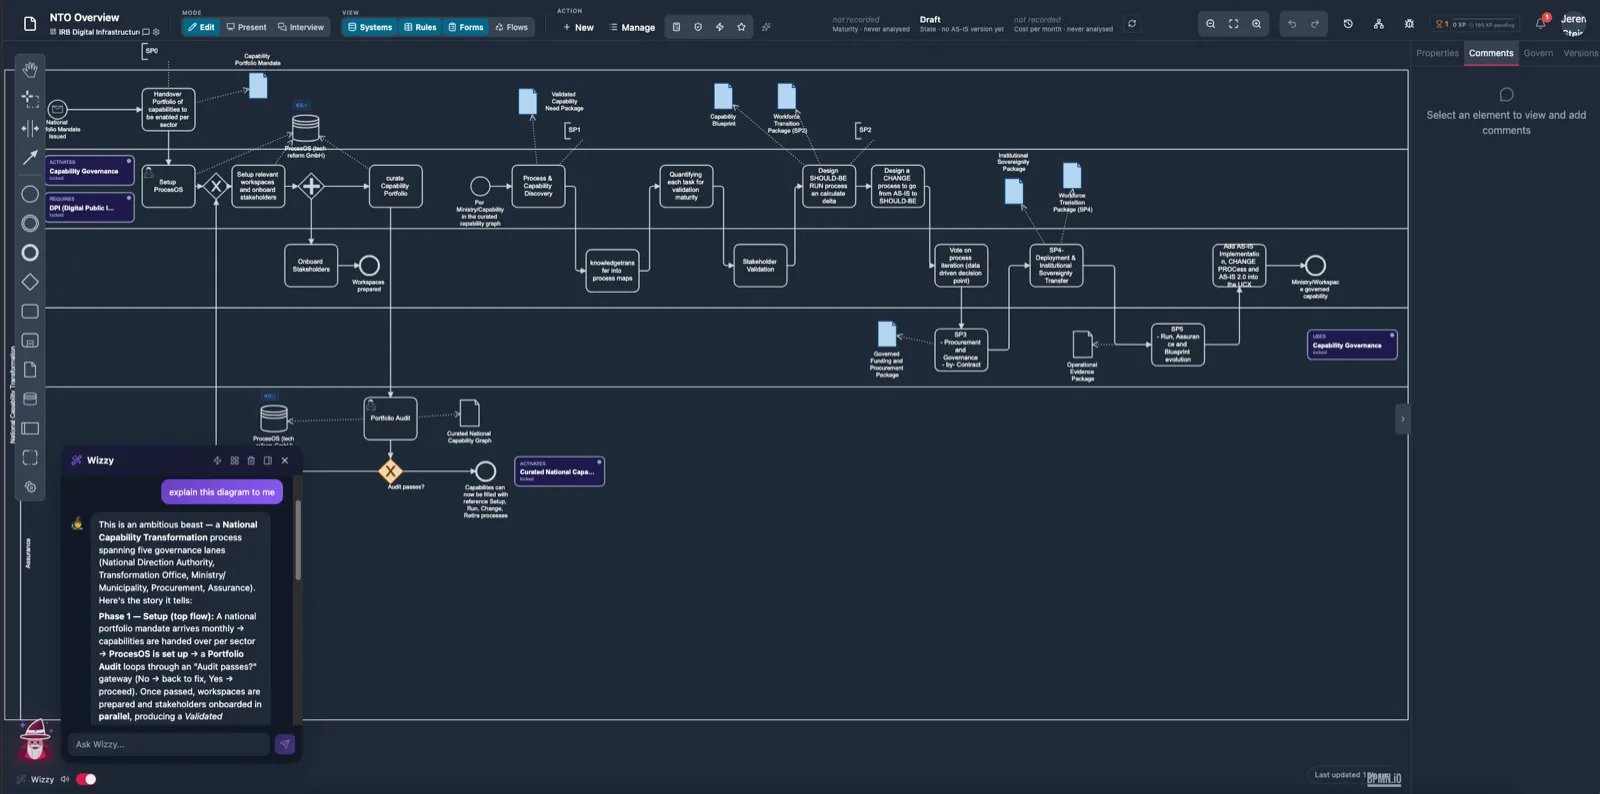The image size is (1600, 794).
Task: Open the Properties tab
Action: pos(1437,53)
